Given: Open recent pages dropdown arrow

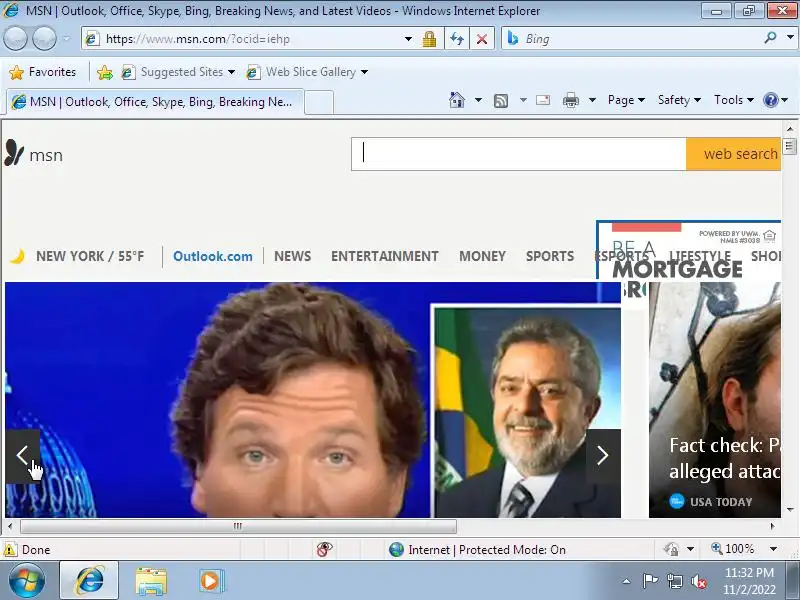Looking at the screenshot, I should (67, 39).
